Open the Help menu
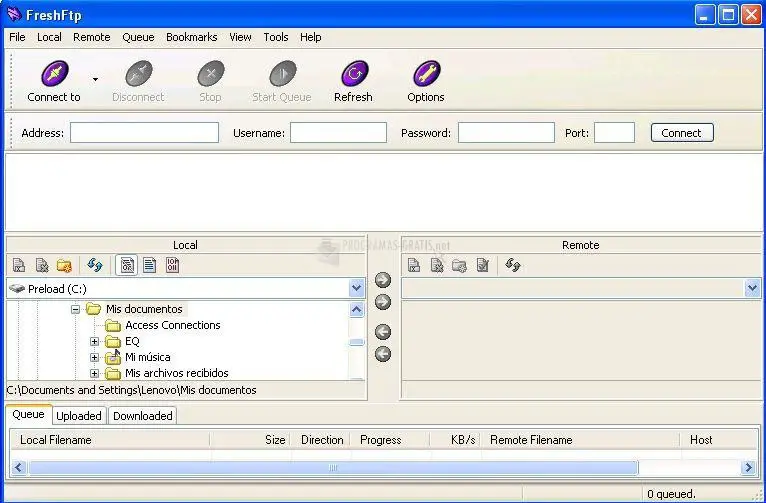 [311, 37]
